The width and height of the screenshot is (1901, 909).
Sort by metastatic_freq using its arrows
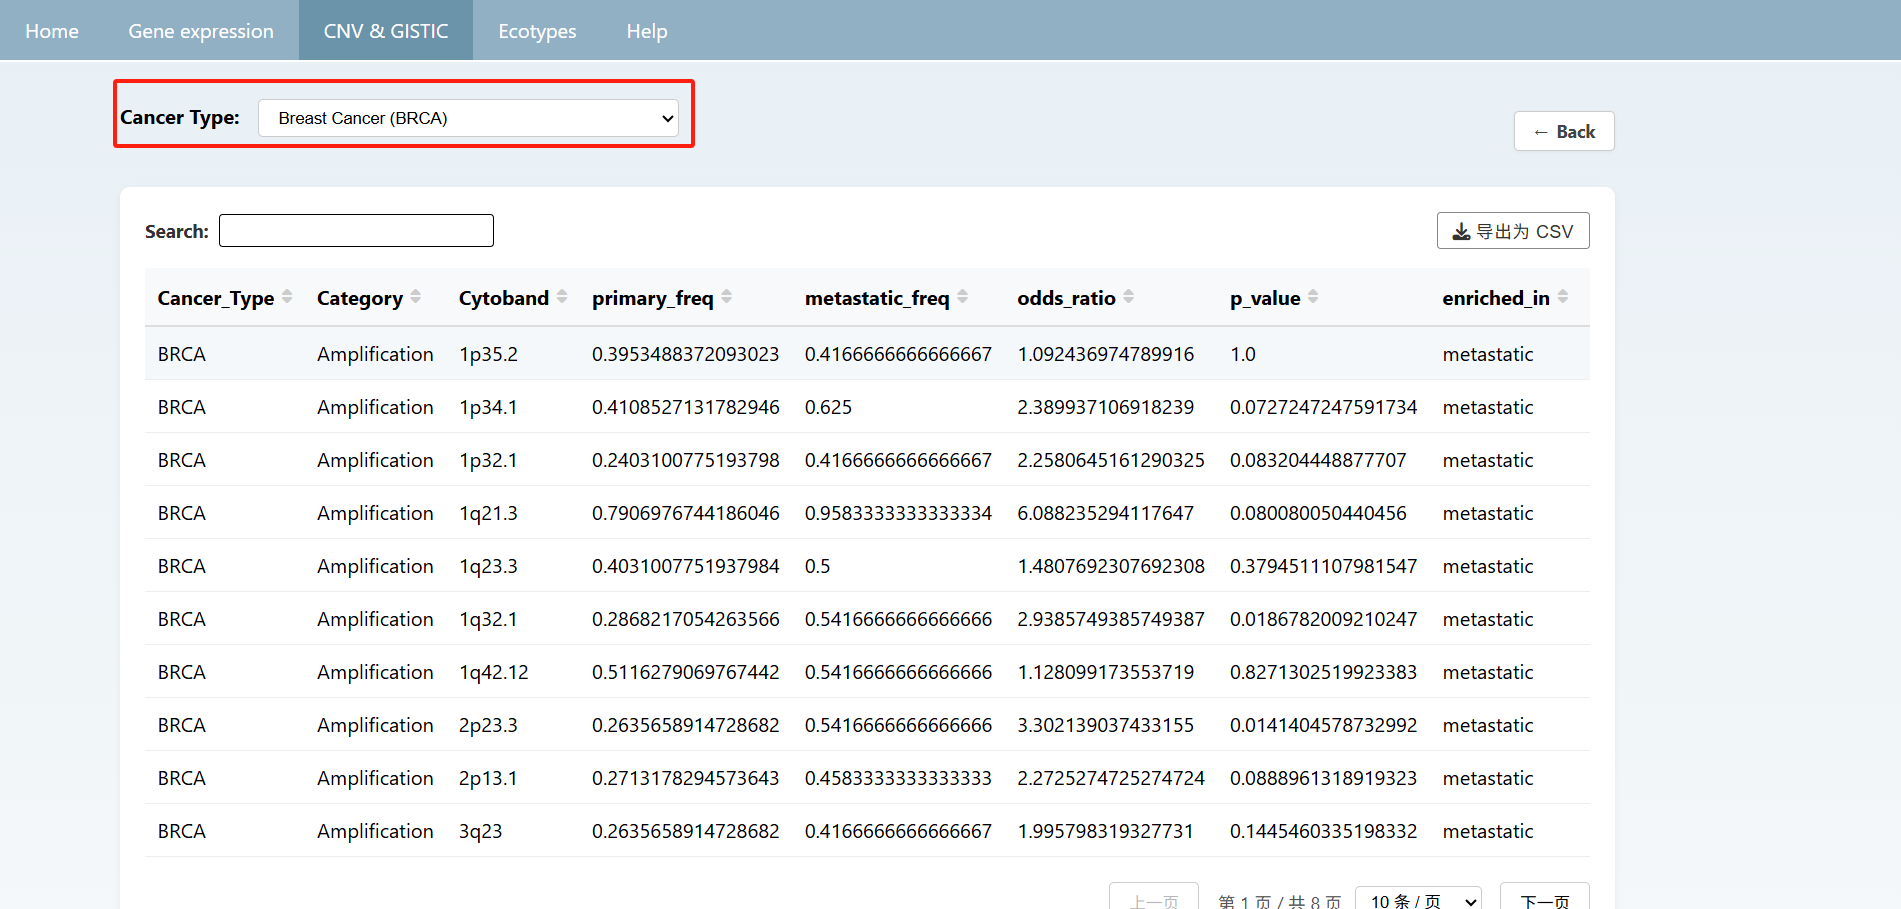(x=963, y=297)
